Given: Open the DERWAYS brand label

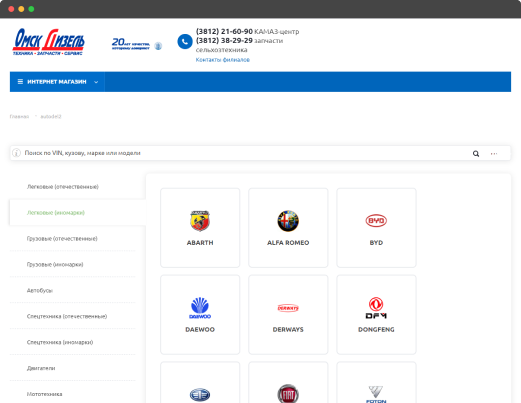Looking at the screenshot, I should click(288, 329).
